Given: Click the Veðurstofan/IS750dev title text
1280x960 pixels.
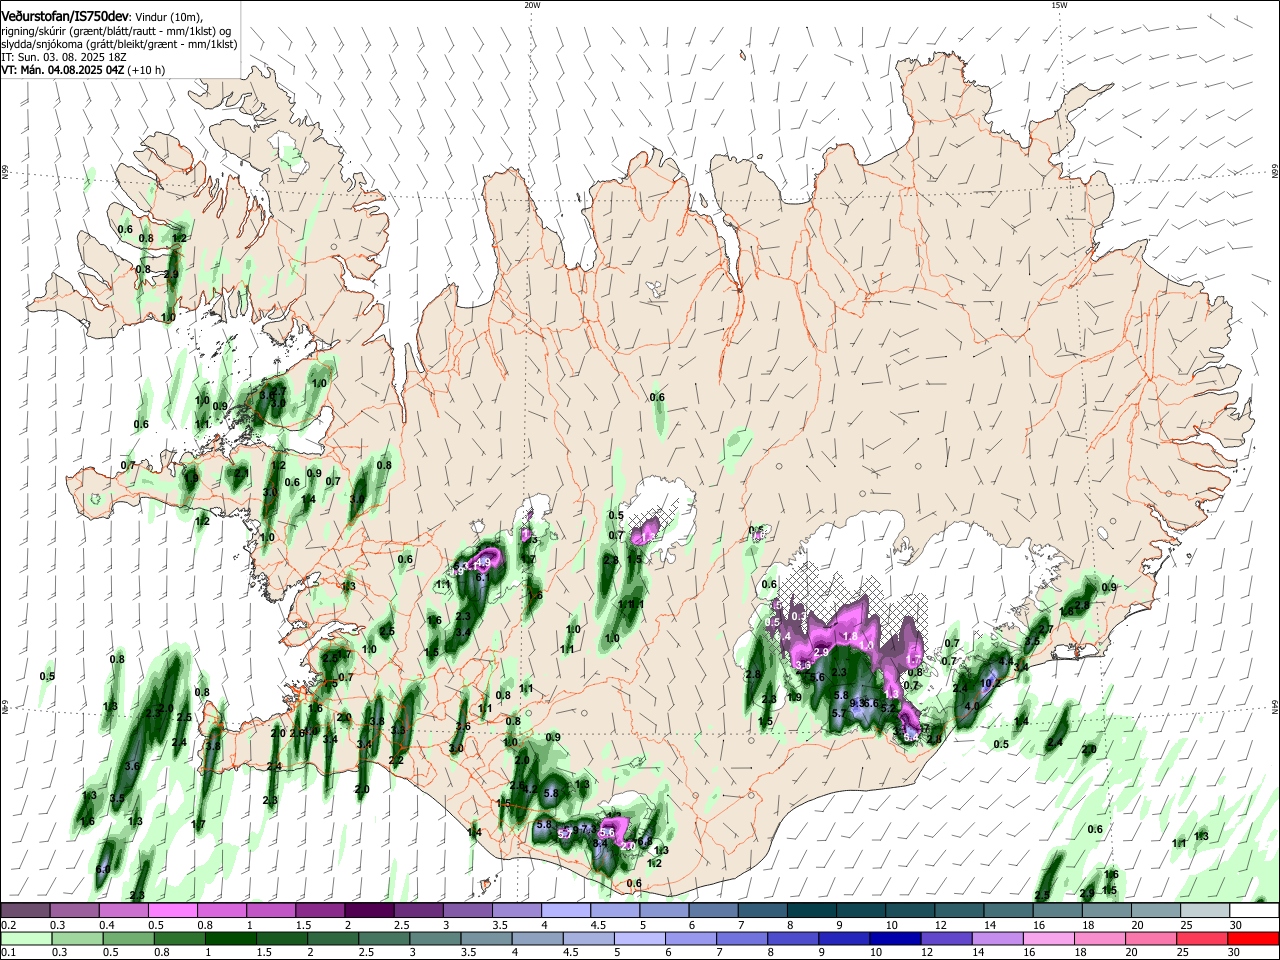Looking at the screenshot, I should (x=64, y=17).
